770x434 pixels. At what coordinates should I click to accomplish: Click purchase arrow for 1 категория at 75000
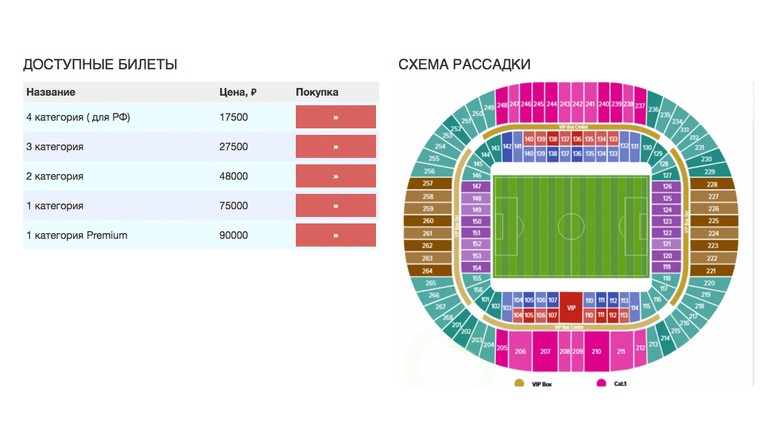pyautogui.click(x=336, y=206)
